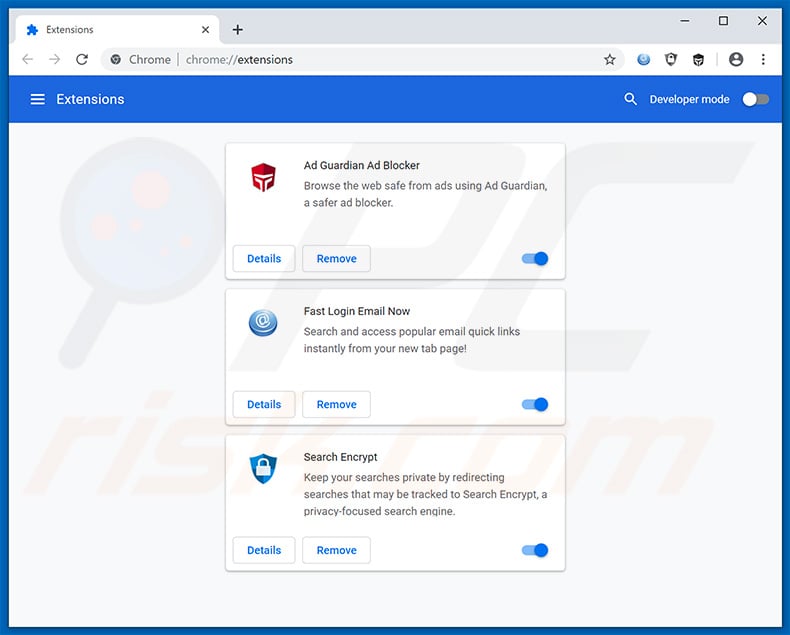Open Details for Fast Login Email Now
Viewport: 790px width, 635px height.
pyautogui.click(x=264, y=404)
